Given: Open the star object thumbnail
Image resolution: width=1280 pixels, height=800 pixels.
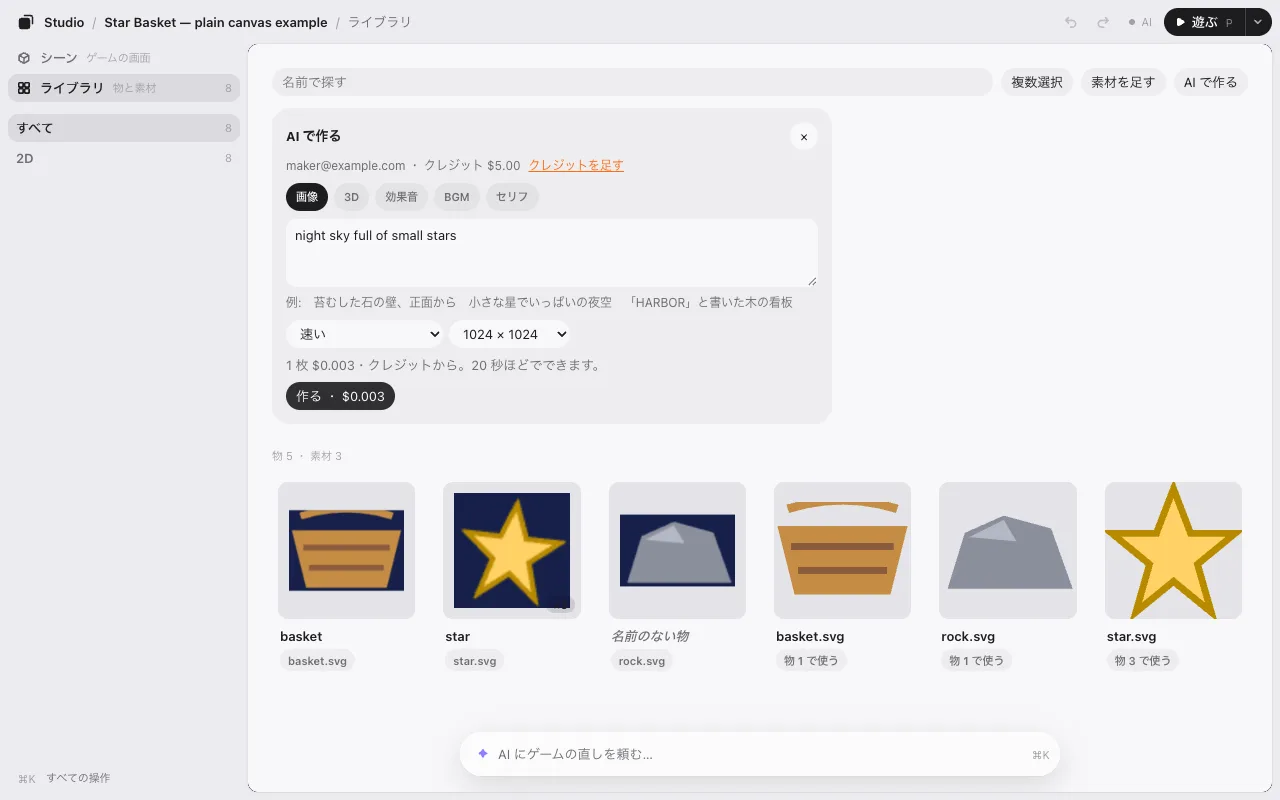Looking at the screenshot, I should (x=512, y=550).
